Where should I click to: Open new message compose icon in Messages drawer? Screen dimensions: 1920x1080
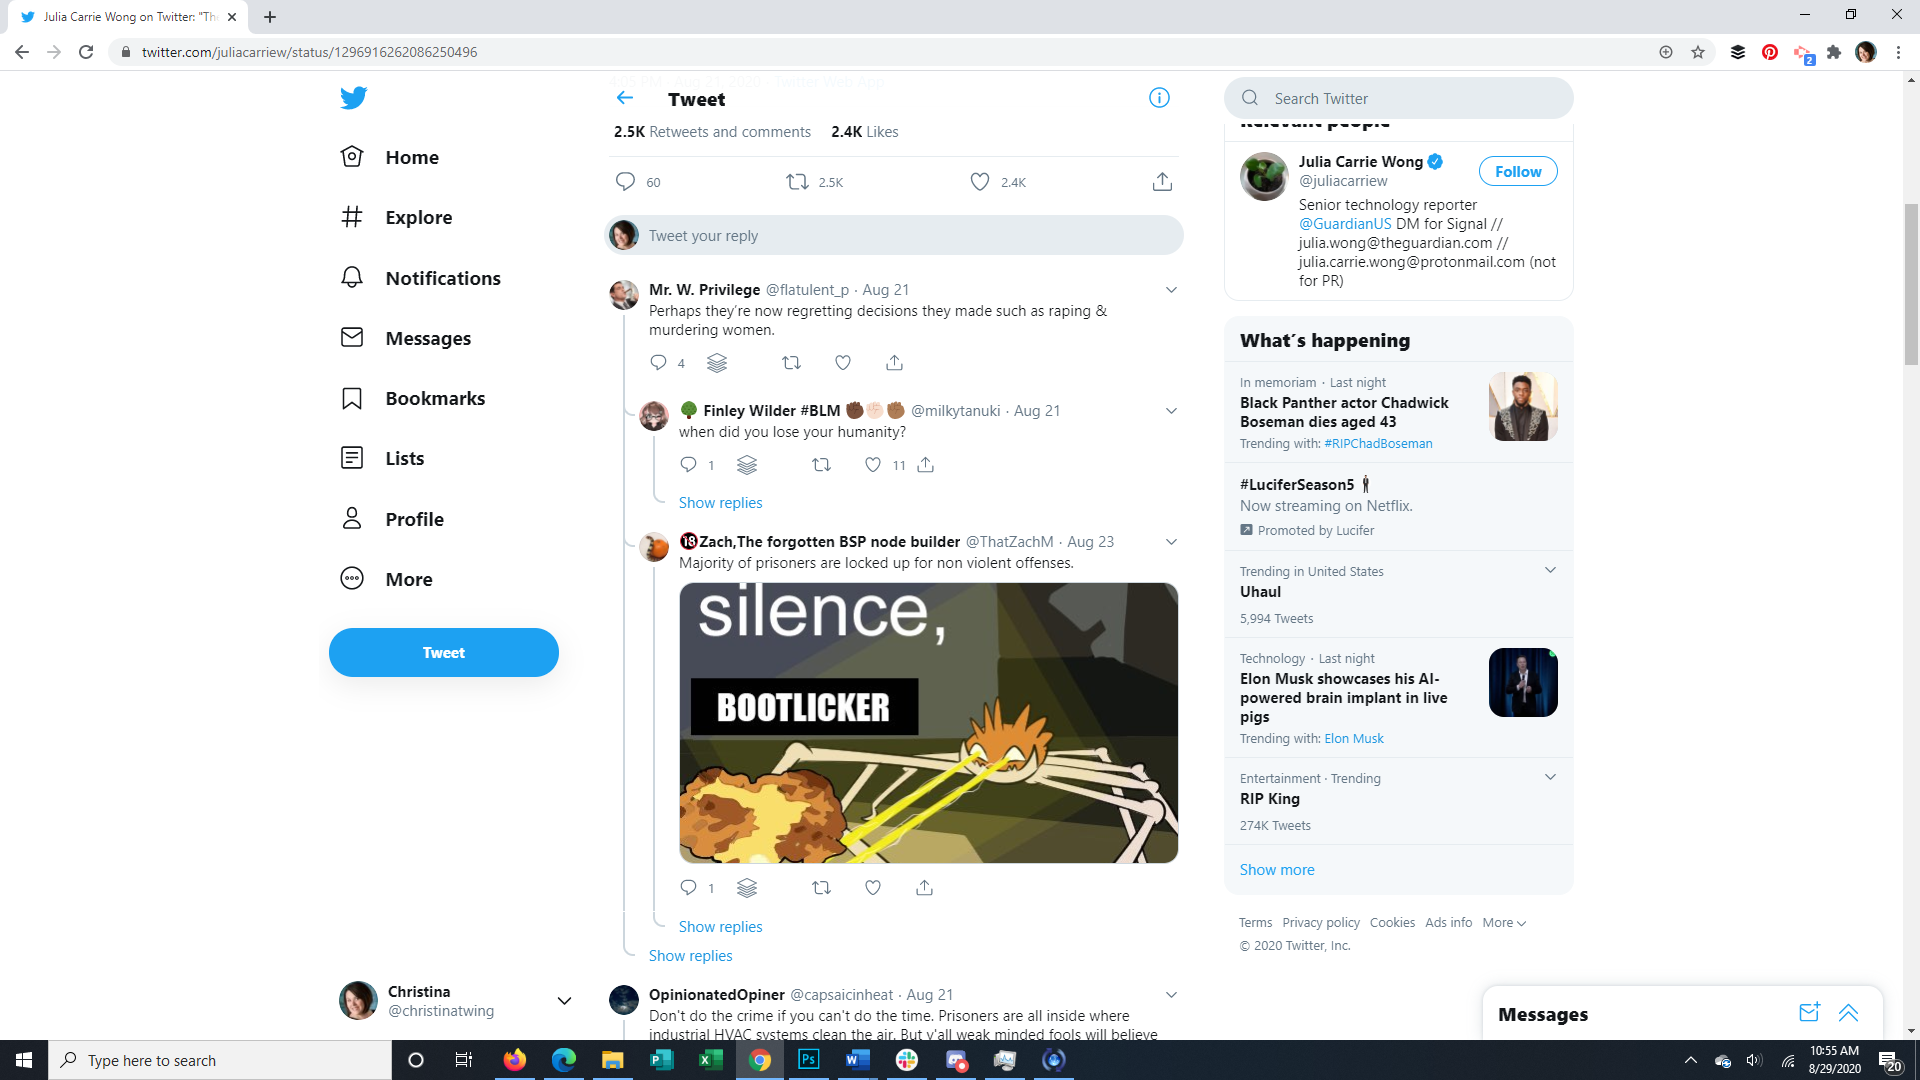(1808, 1013)
